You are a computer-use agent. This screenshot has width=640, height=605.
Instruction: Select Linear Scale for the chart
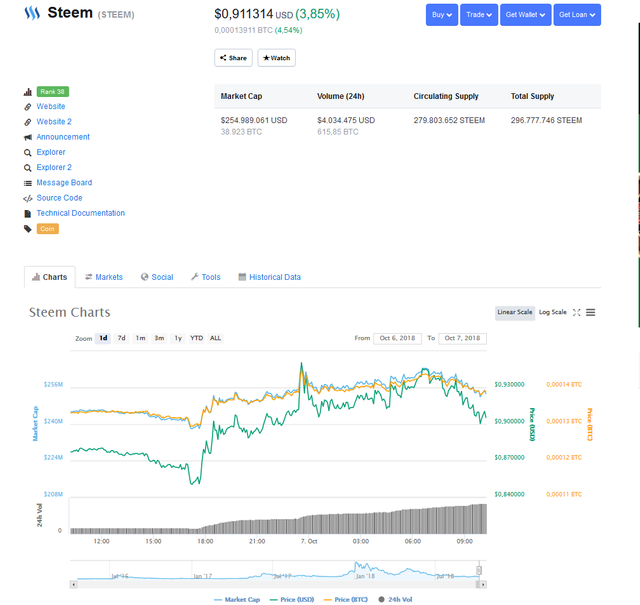pos(515,312)
